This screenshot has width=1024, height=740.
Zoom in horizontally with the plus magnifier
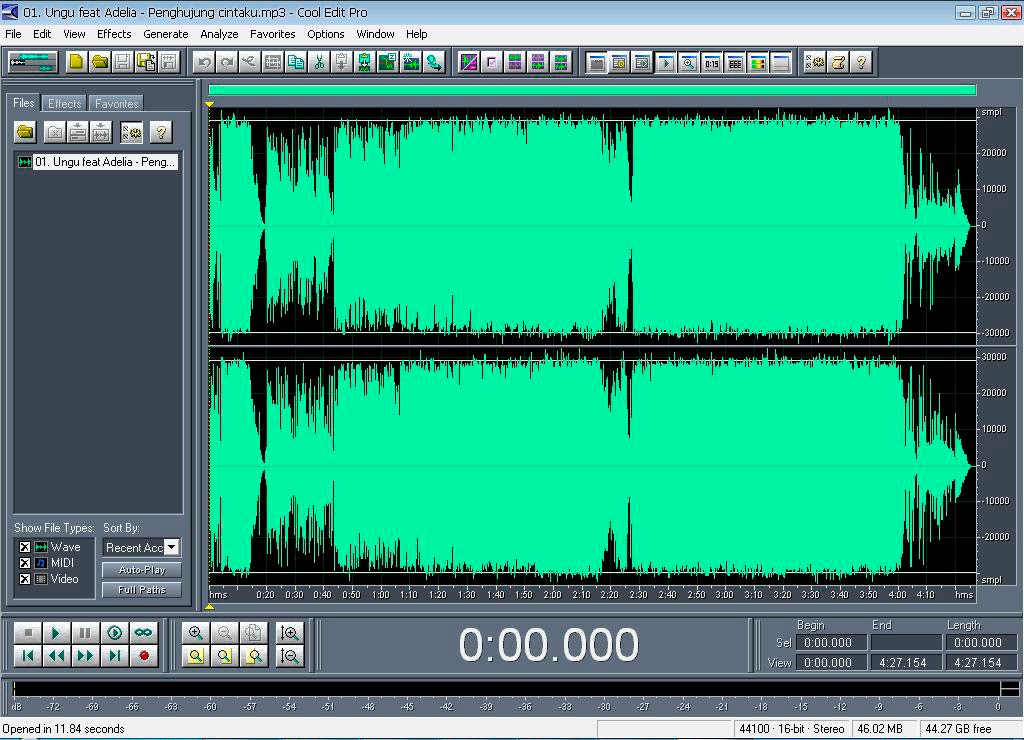tap(195, 633)
